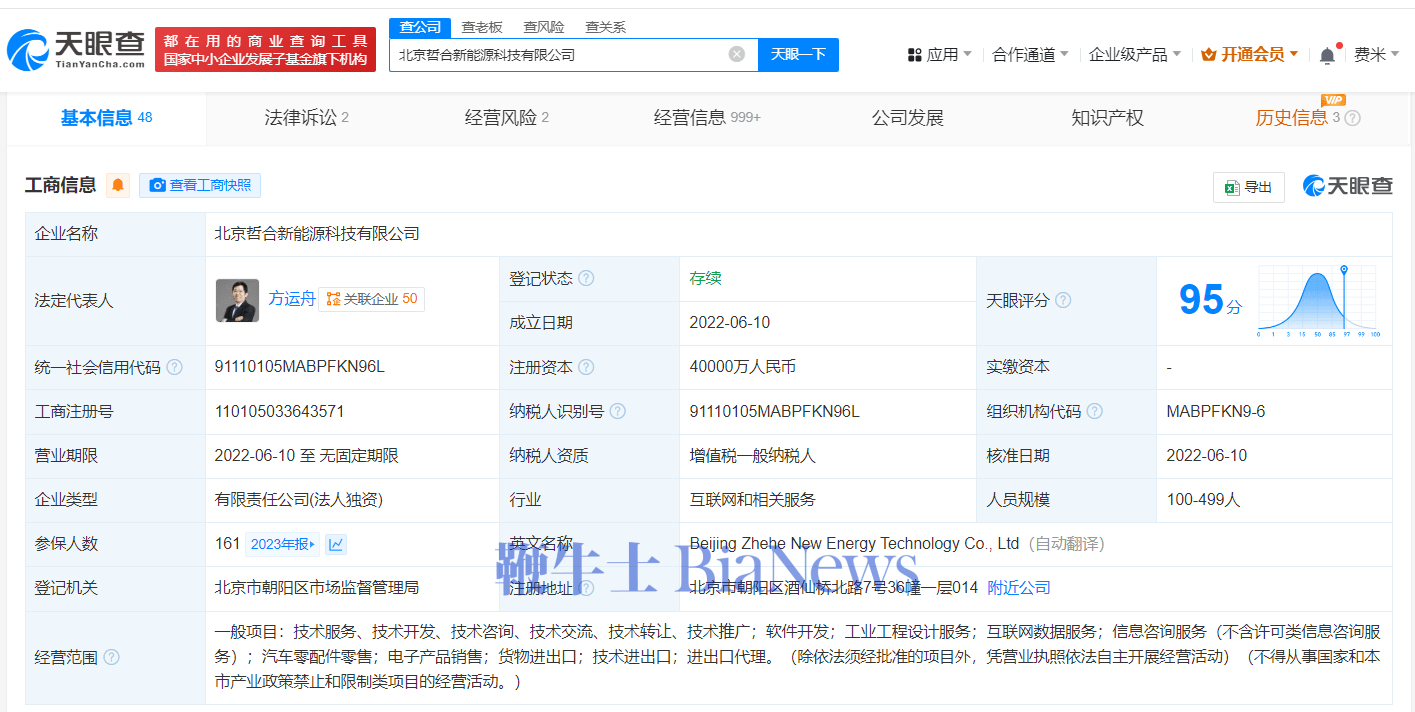Click the help icon beside 天眼评分
Image resolution: width=1415 pixels, height=712 pixels.
pyautogui.click(x=1063, y=300)
